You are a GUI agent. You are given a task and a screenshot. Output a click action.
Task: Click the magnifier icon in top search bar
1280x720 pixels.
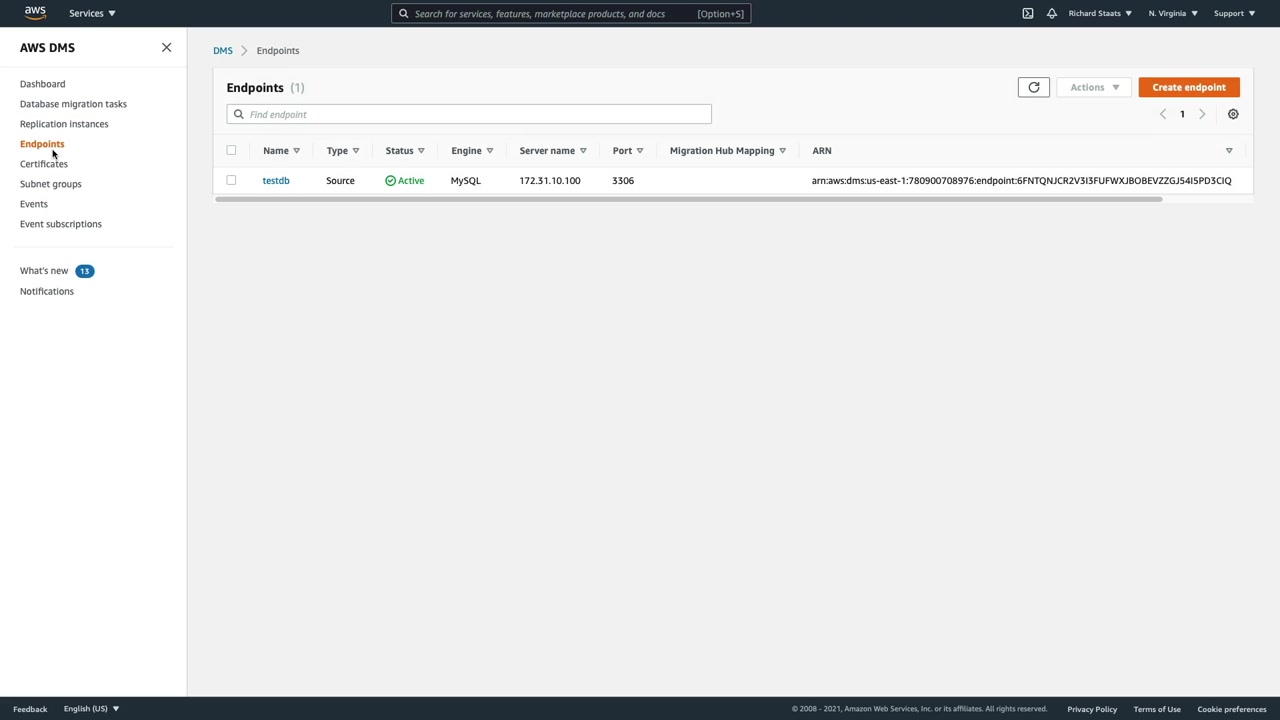[403, 13]
